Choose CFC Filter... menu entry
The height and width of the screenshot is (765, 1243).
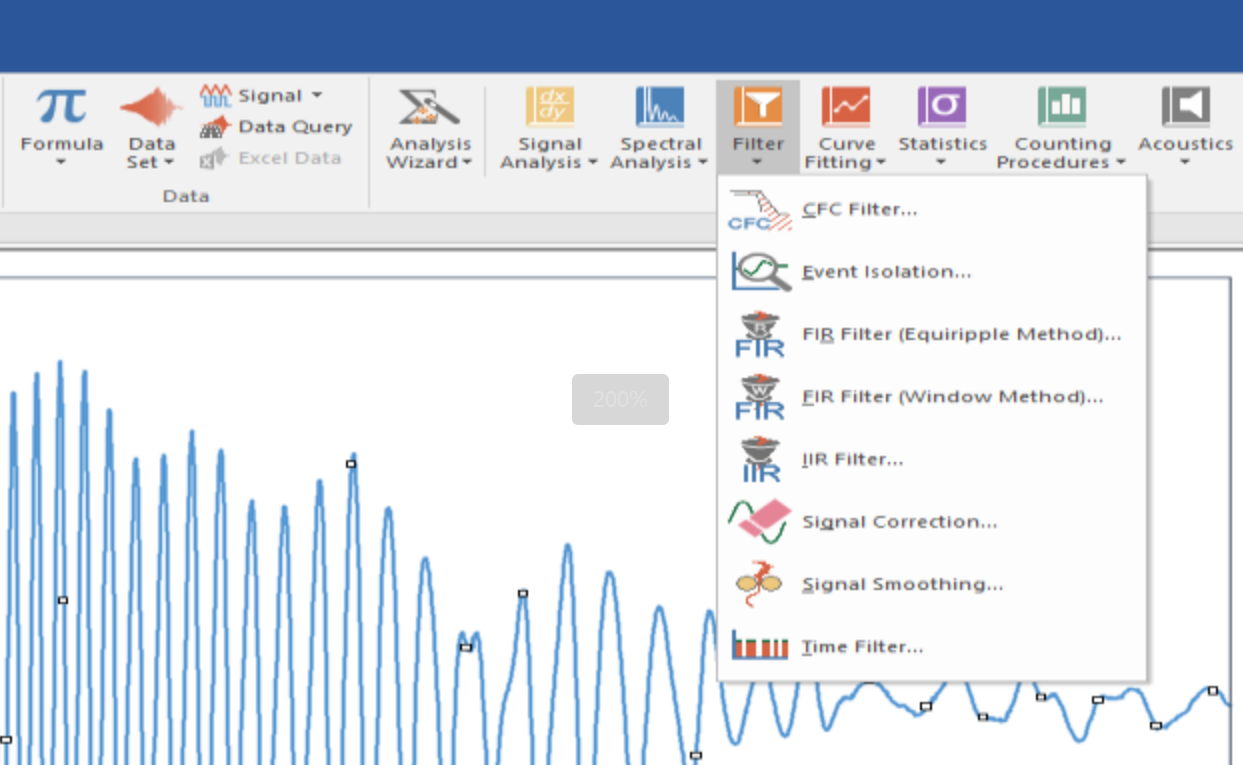[932, 209]
